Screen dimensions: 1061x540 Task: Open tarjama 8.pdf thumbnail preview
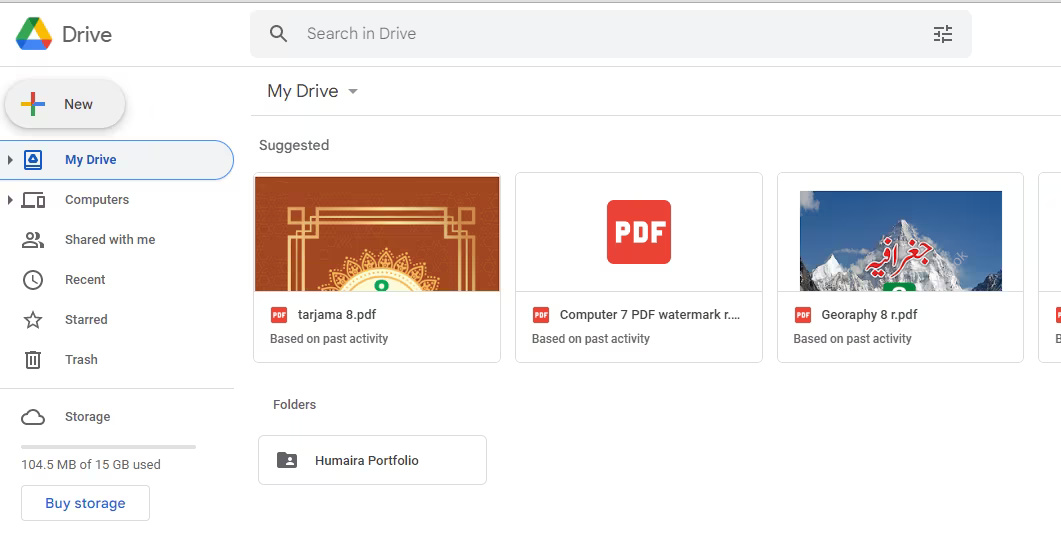(x=377, y=234)
